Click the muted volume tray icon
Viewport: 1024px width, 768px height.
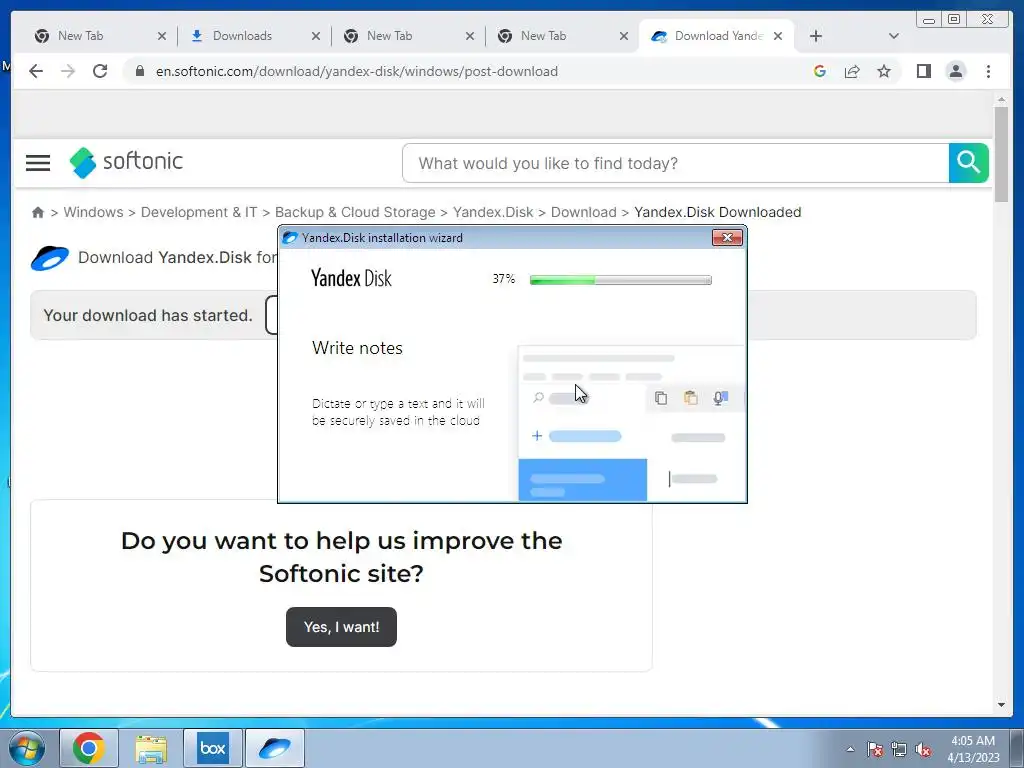pos(923,749)
